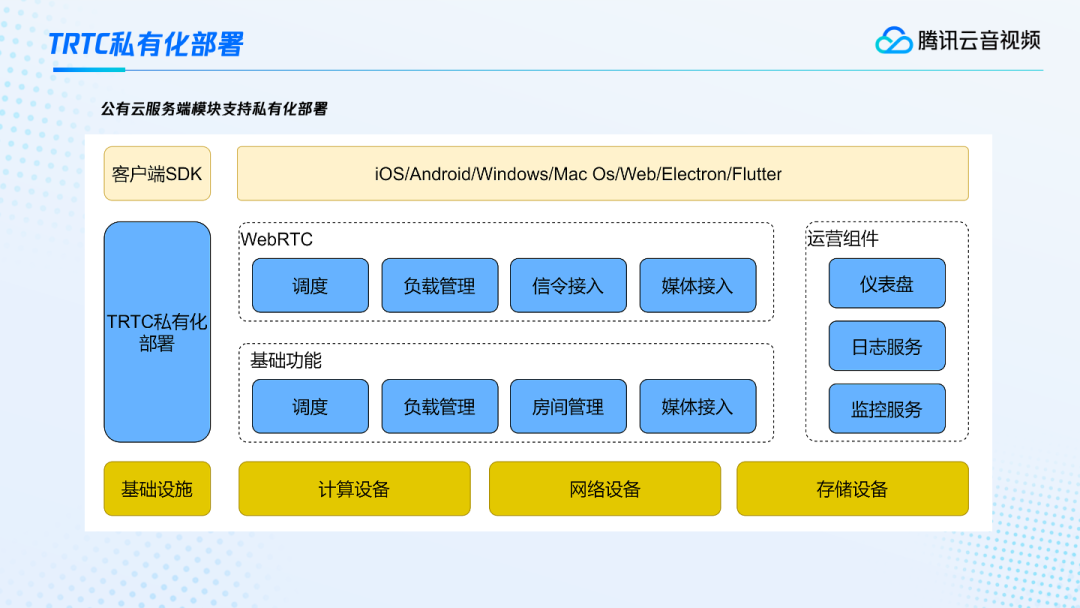Click 负载管理 in the 基础功能 group

[x=439, y=406]
